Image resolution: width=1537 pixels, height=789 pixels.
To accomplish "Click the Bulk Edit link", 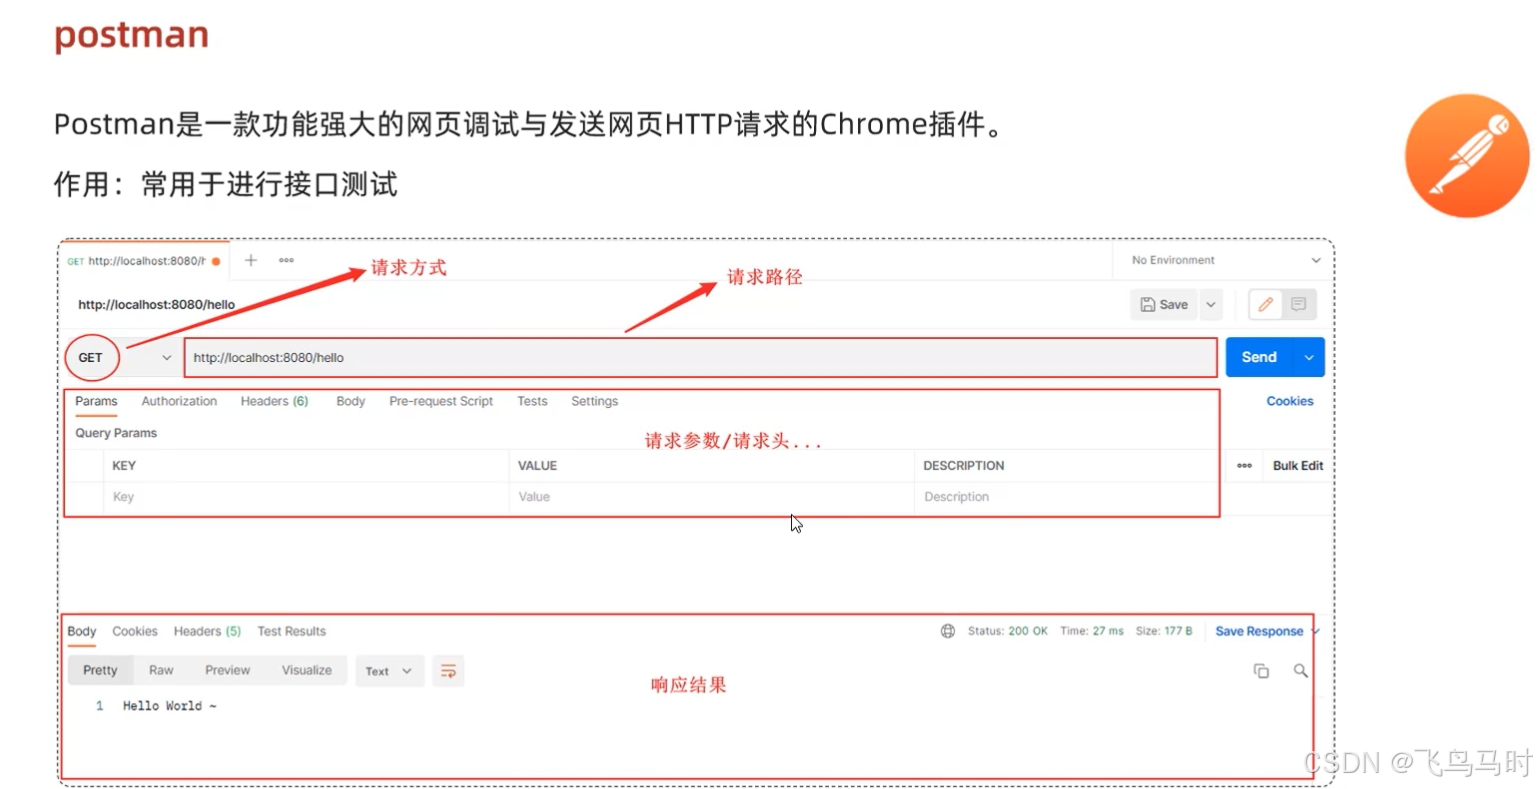I will [x=1298, y=465].
